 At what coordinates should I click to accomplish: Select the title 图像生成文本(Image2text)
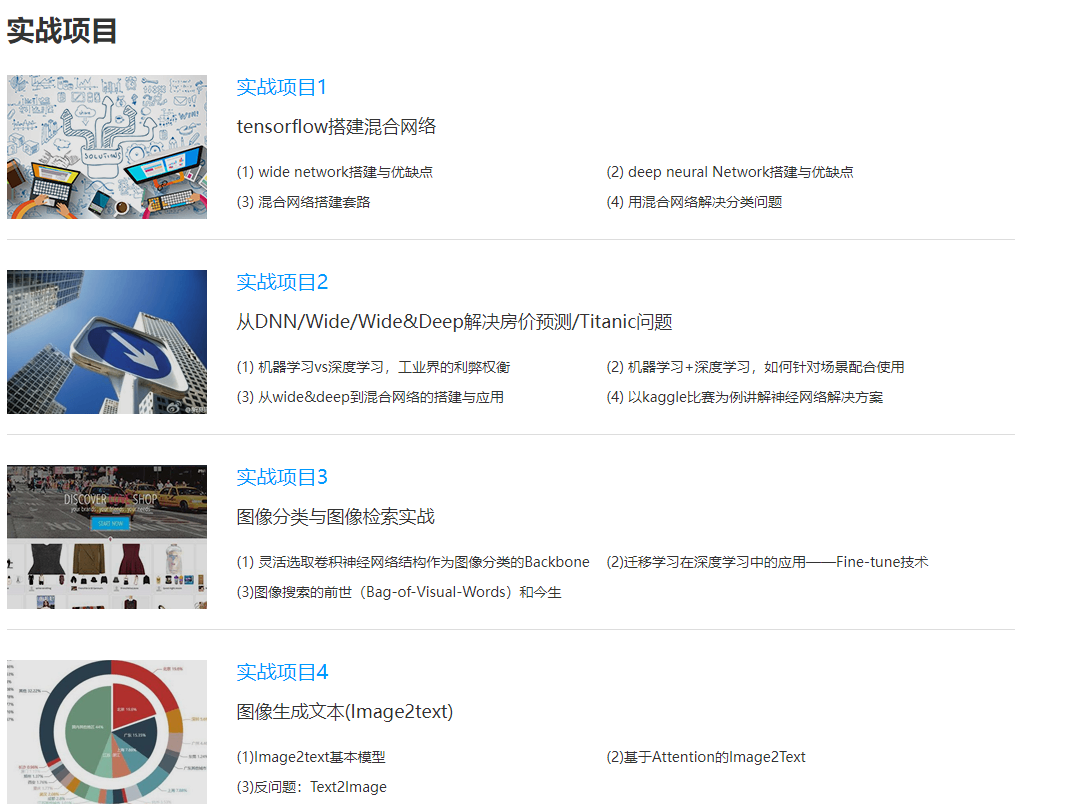point(344,712)
